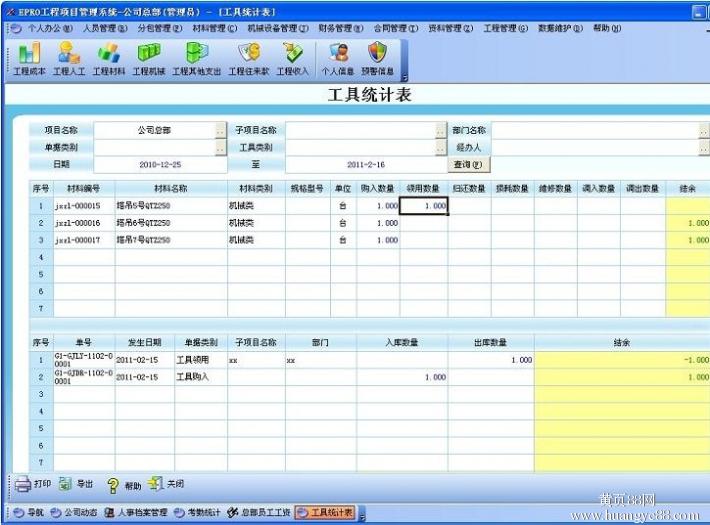Open the 分包管理 menu
This screenshot has width=710, height=525.
click(160, 28)
